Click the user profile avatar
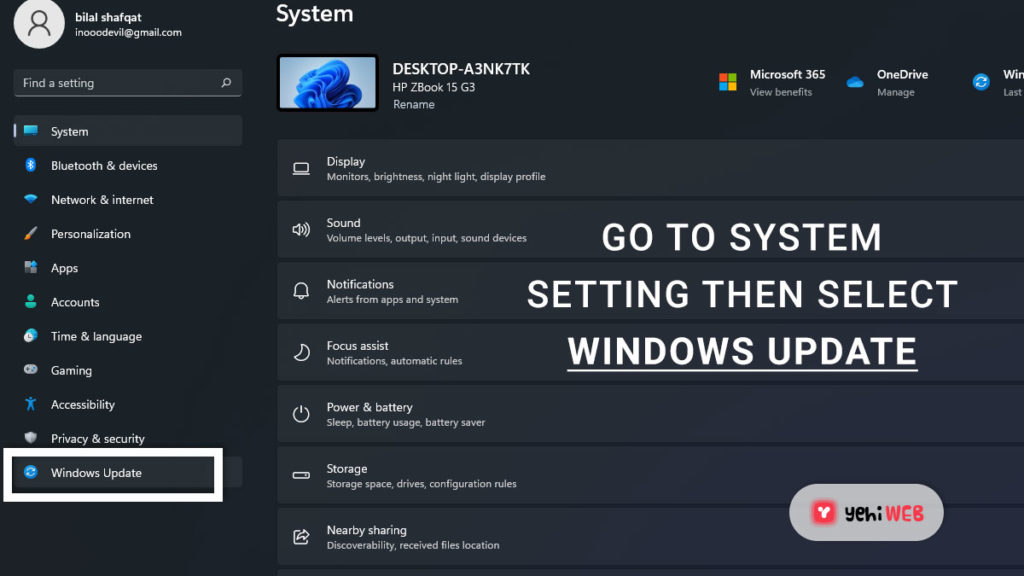The image size is (1024, 576). tap(39, 24)
